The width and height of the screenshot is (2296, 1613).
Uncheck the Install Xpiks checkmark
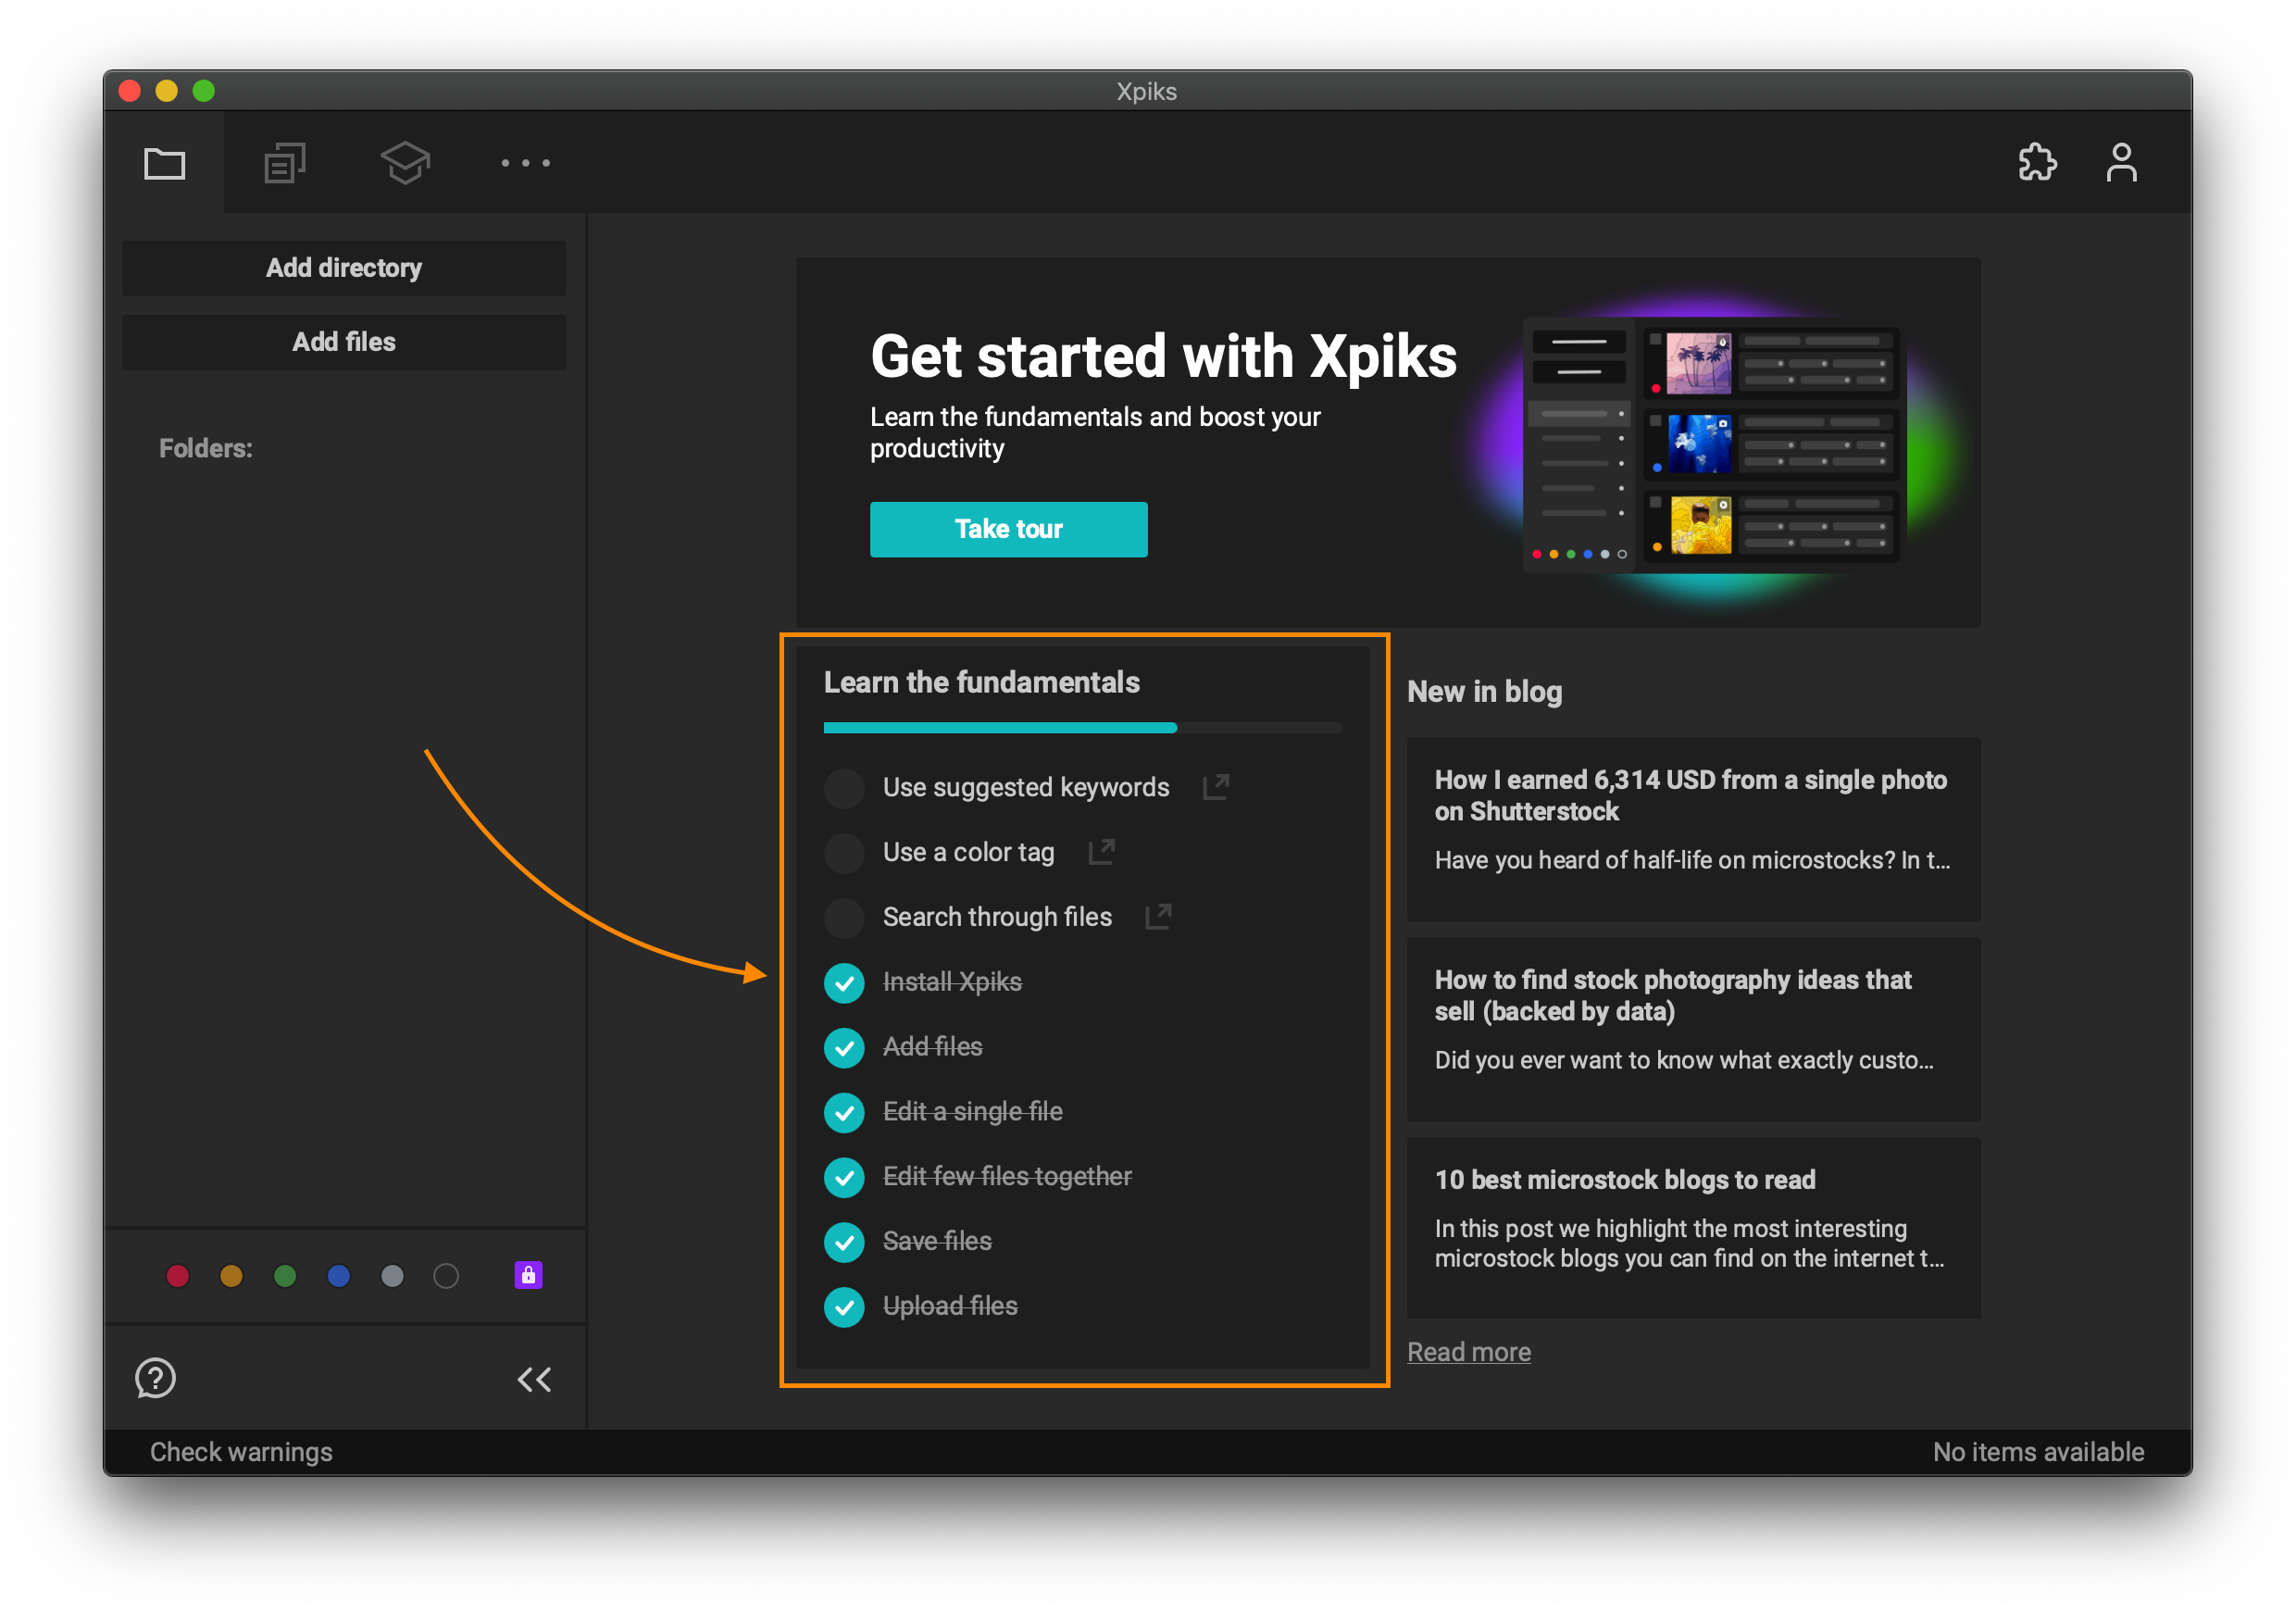coord(844,982)
